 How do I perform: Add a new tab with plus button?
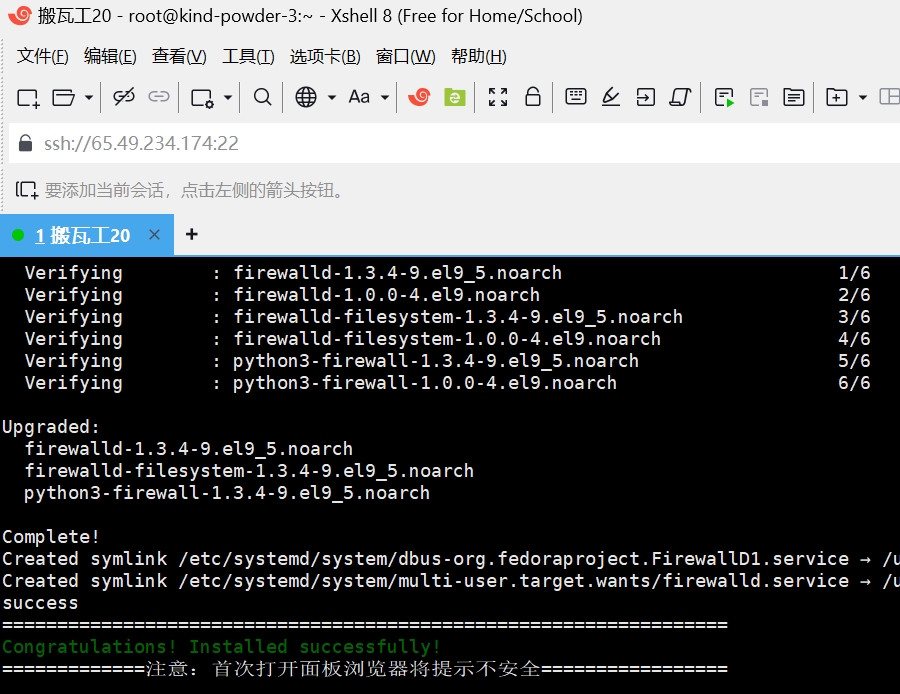[x=192, y=235]
